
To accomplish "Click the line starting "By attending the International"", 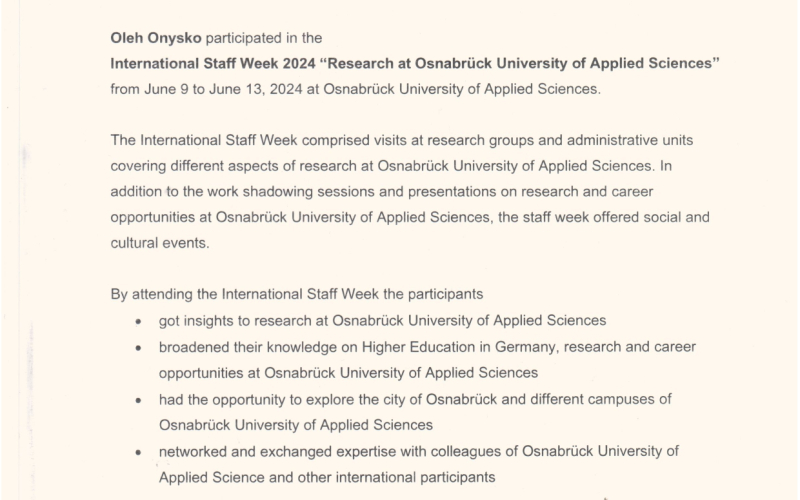I will tap(296, 294).
